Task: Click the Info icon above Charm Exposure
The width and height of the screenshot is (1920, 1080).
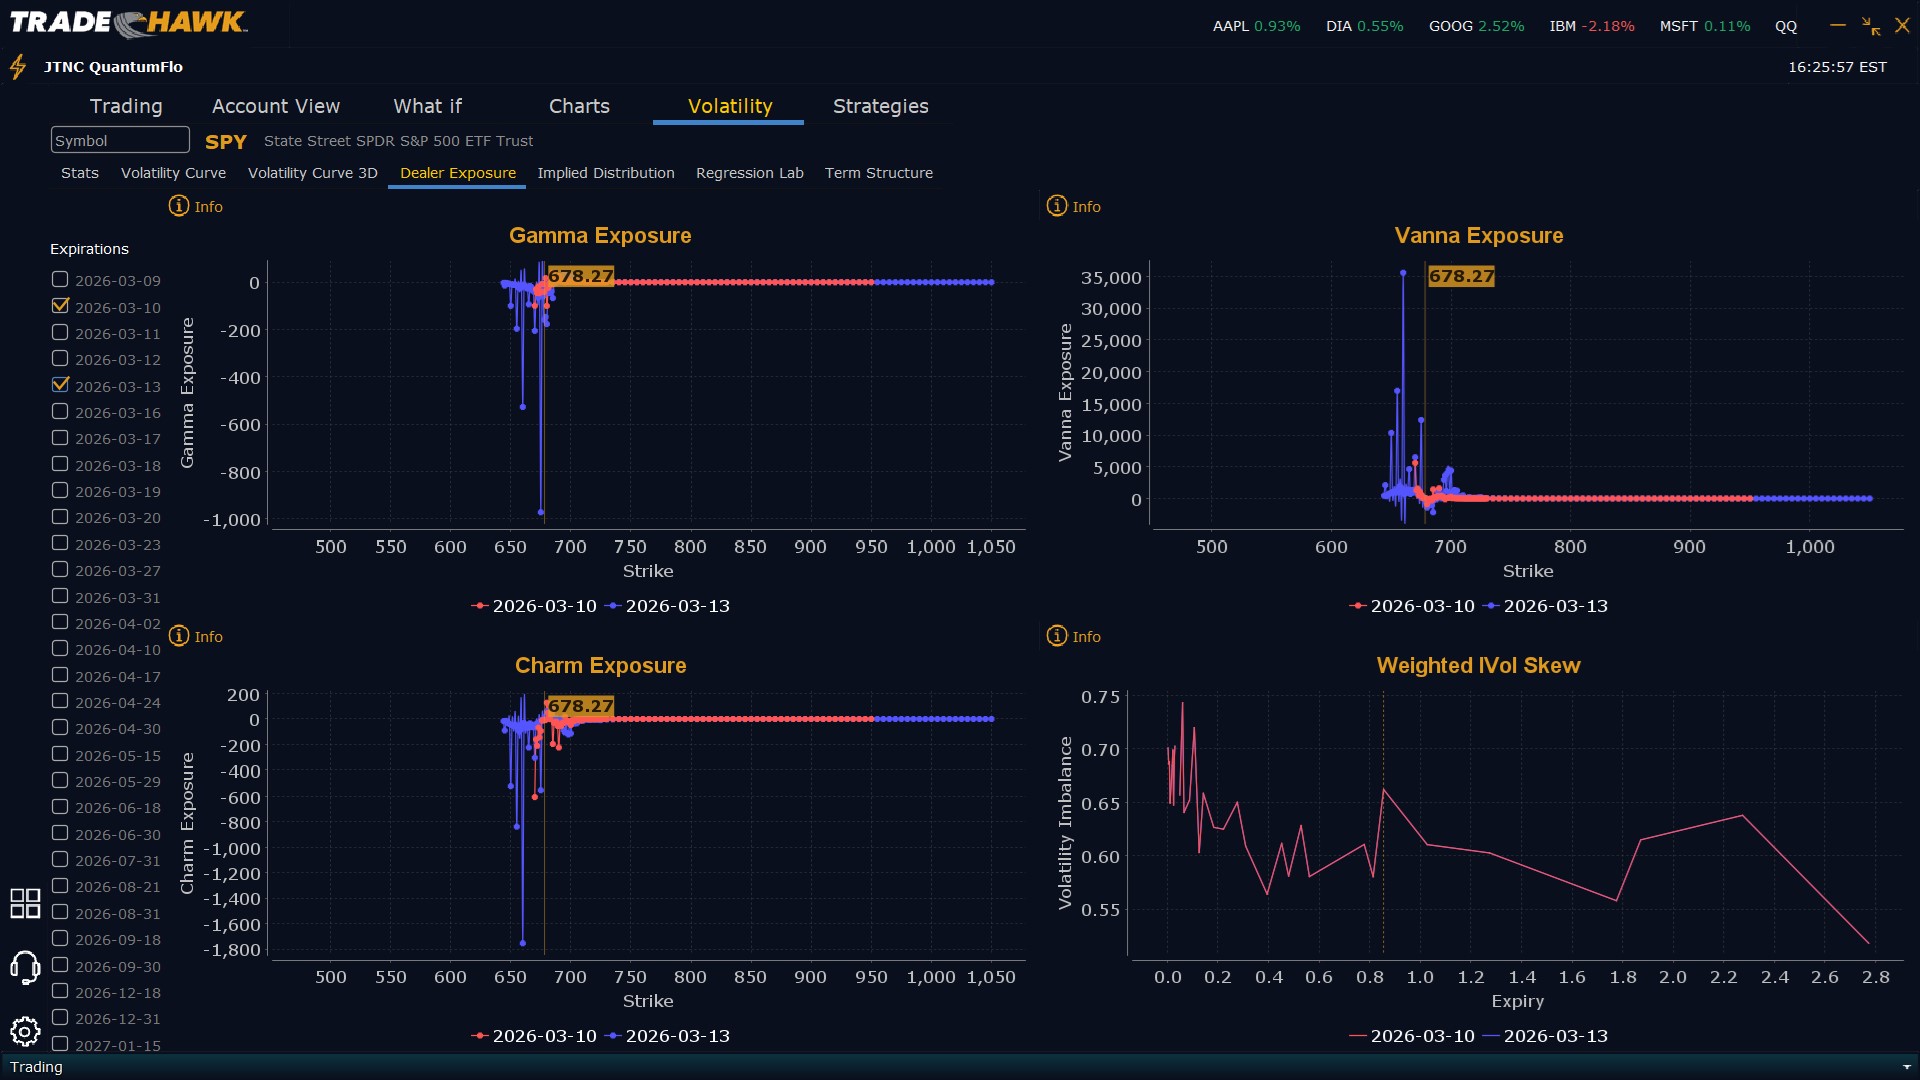Action: [x=179, y=636]
